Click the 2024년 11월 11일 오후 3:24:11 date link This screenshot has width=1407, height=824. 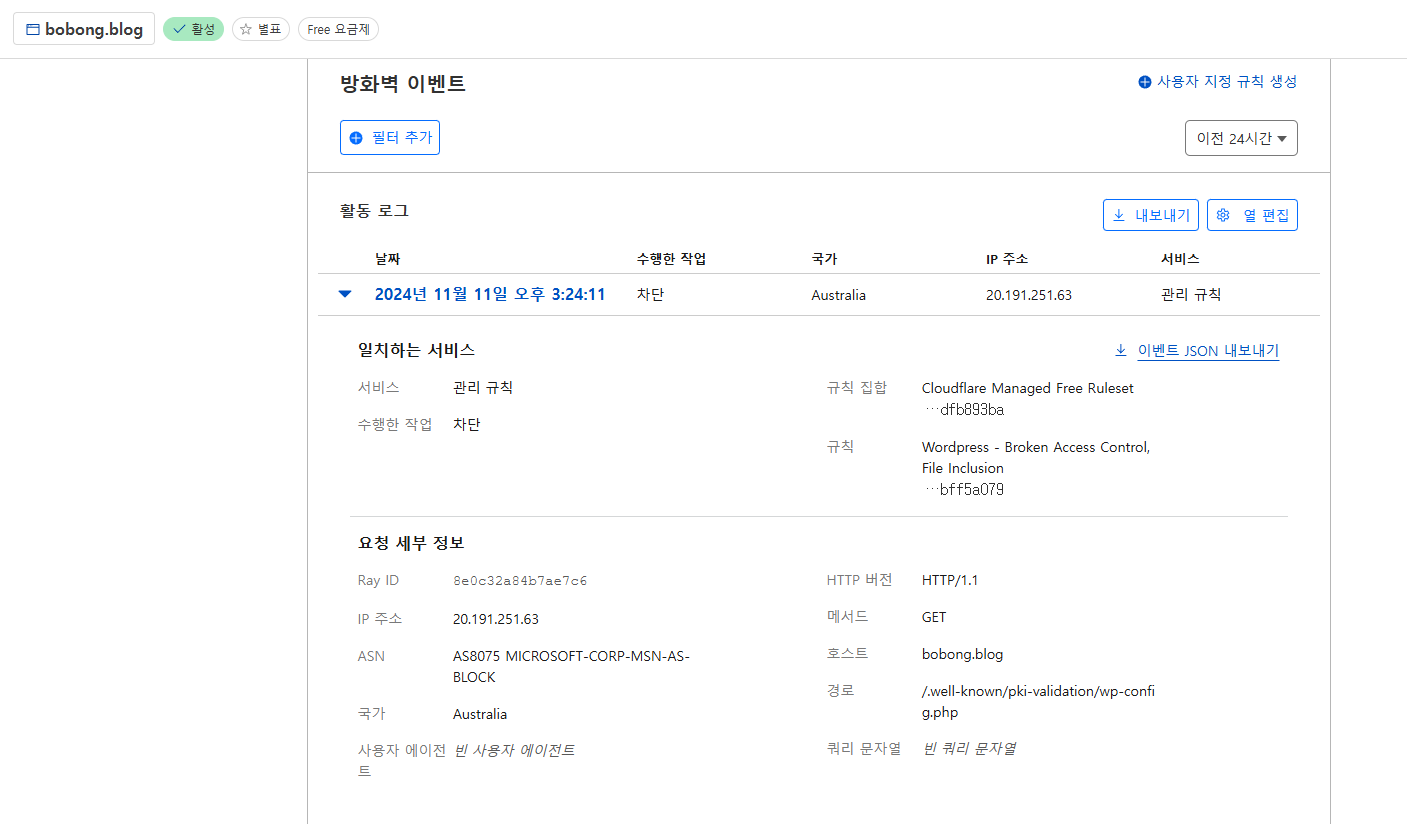tap(490, 294)
